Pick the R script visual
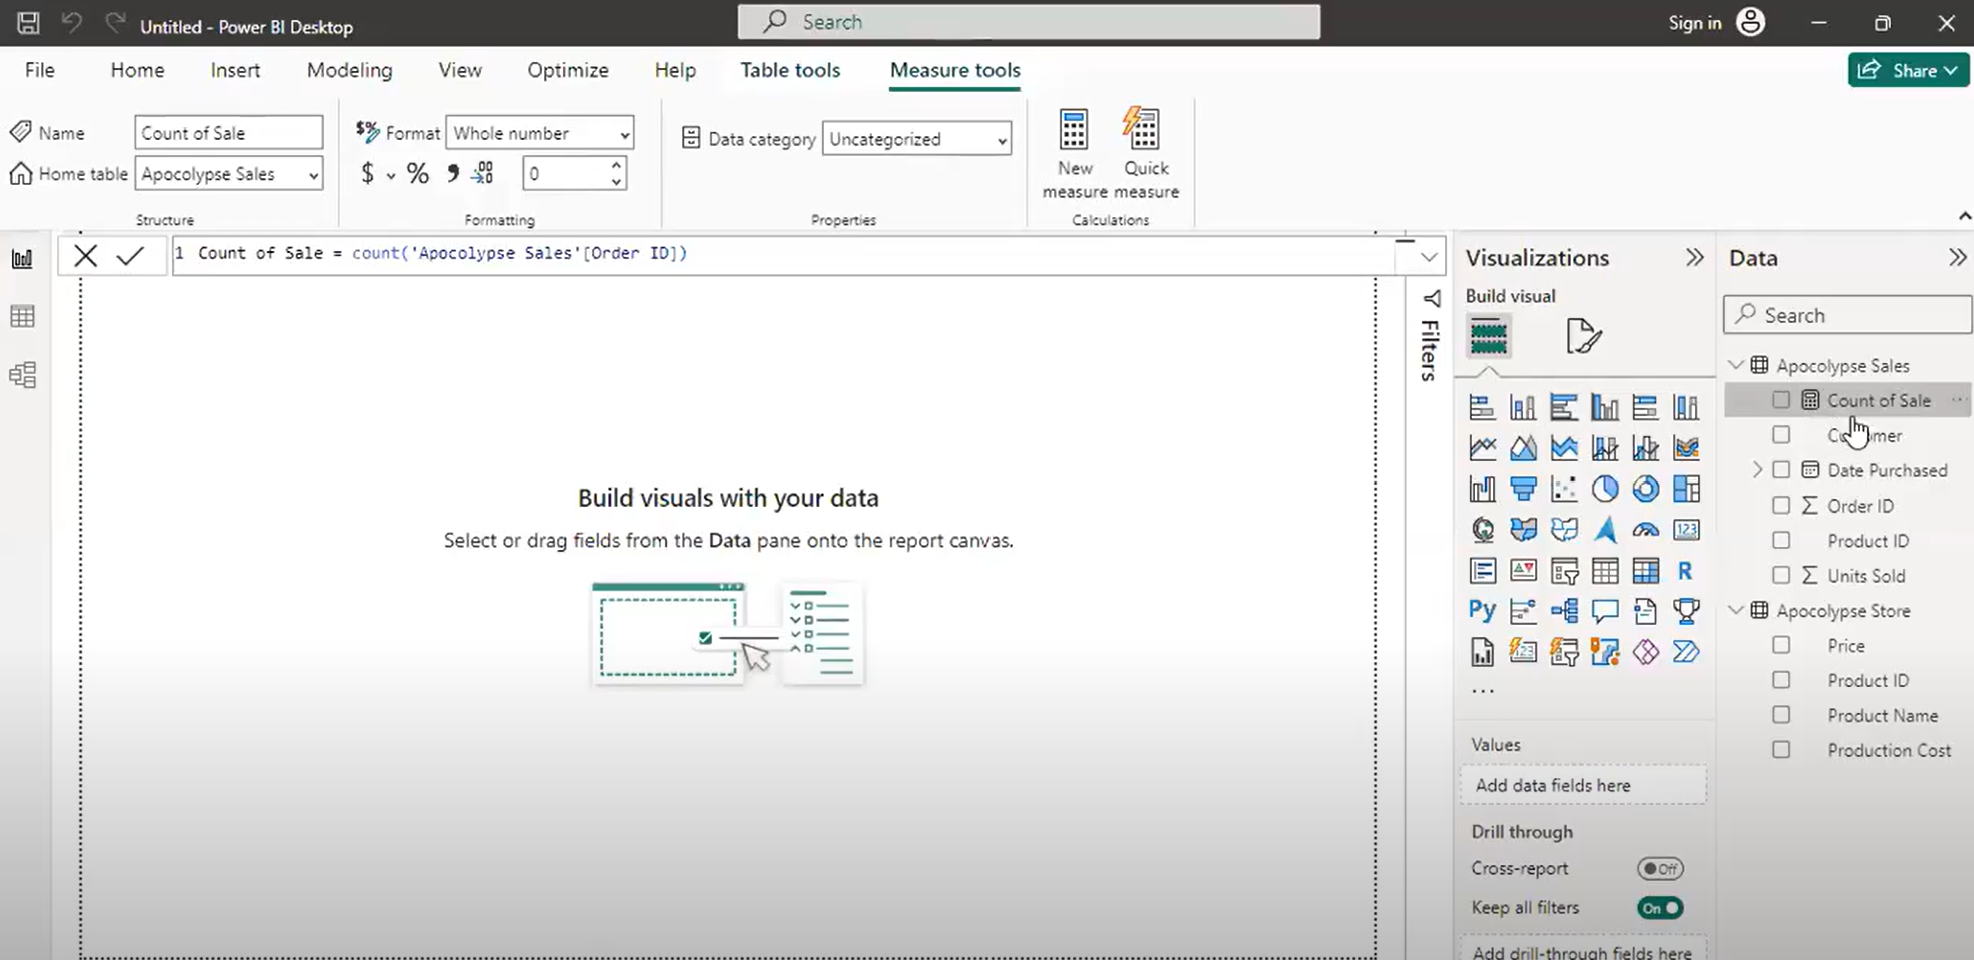Screen dimensions: 1974x960 pyautogui.click(x=1685, y=570)
